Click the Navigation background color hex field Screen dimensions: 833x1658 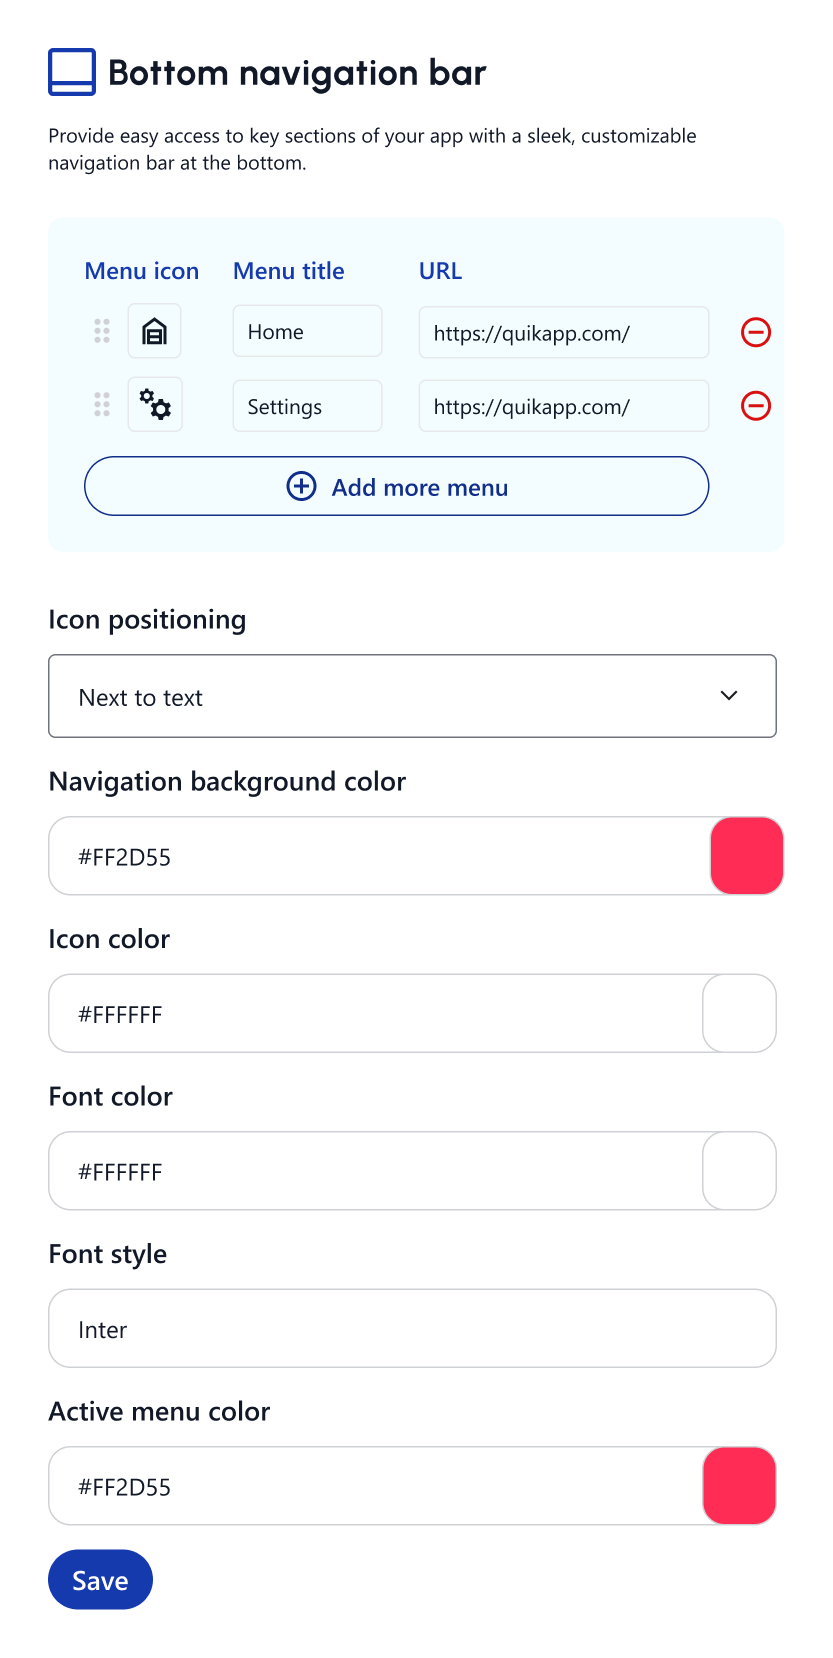(380, 857)
